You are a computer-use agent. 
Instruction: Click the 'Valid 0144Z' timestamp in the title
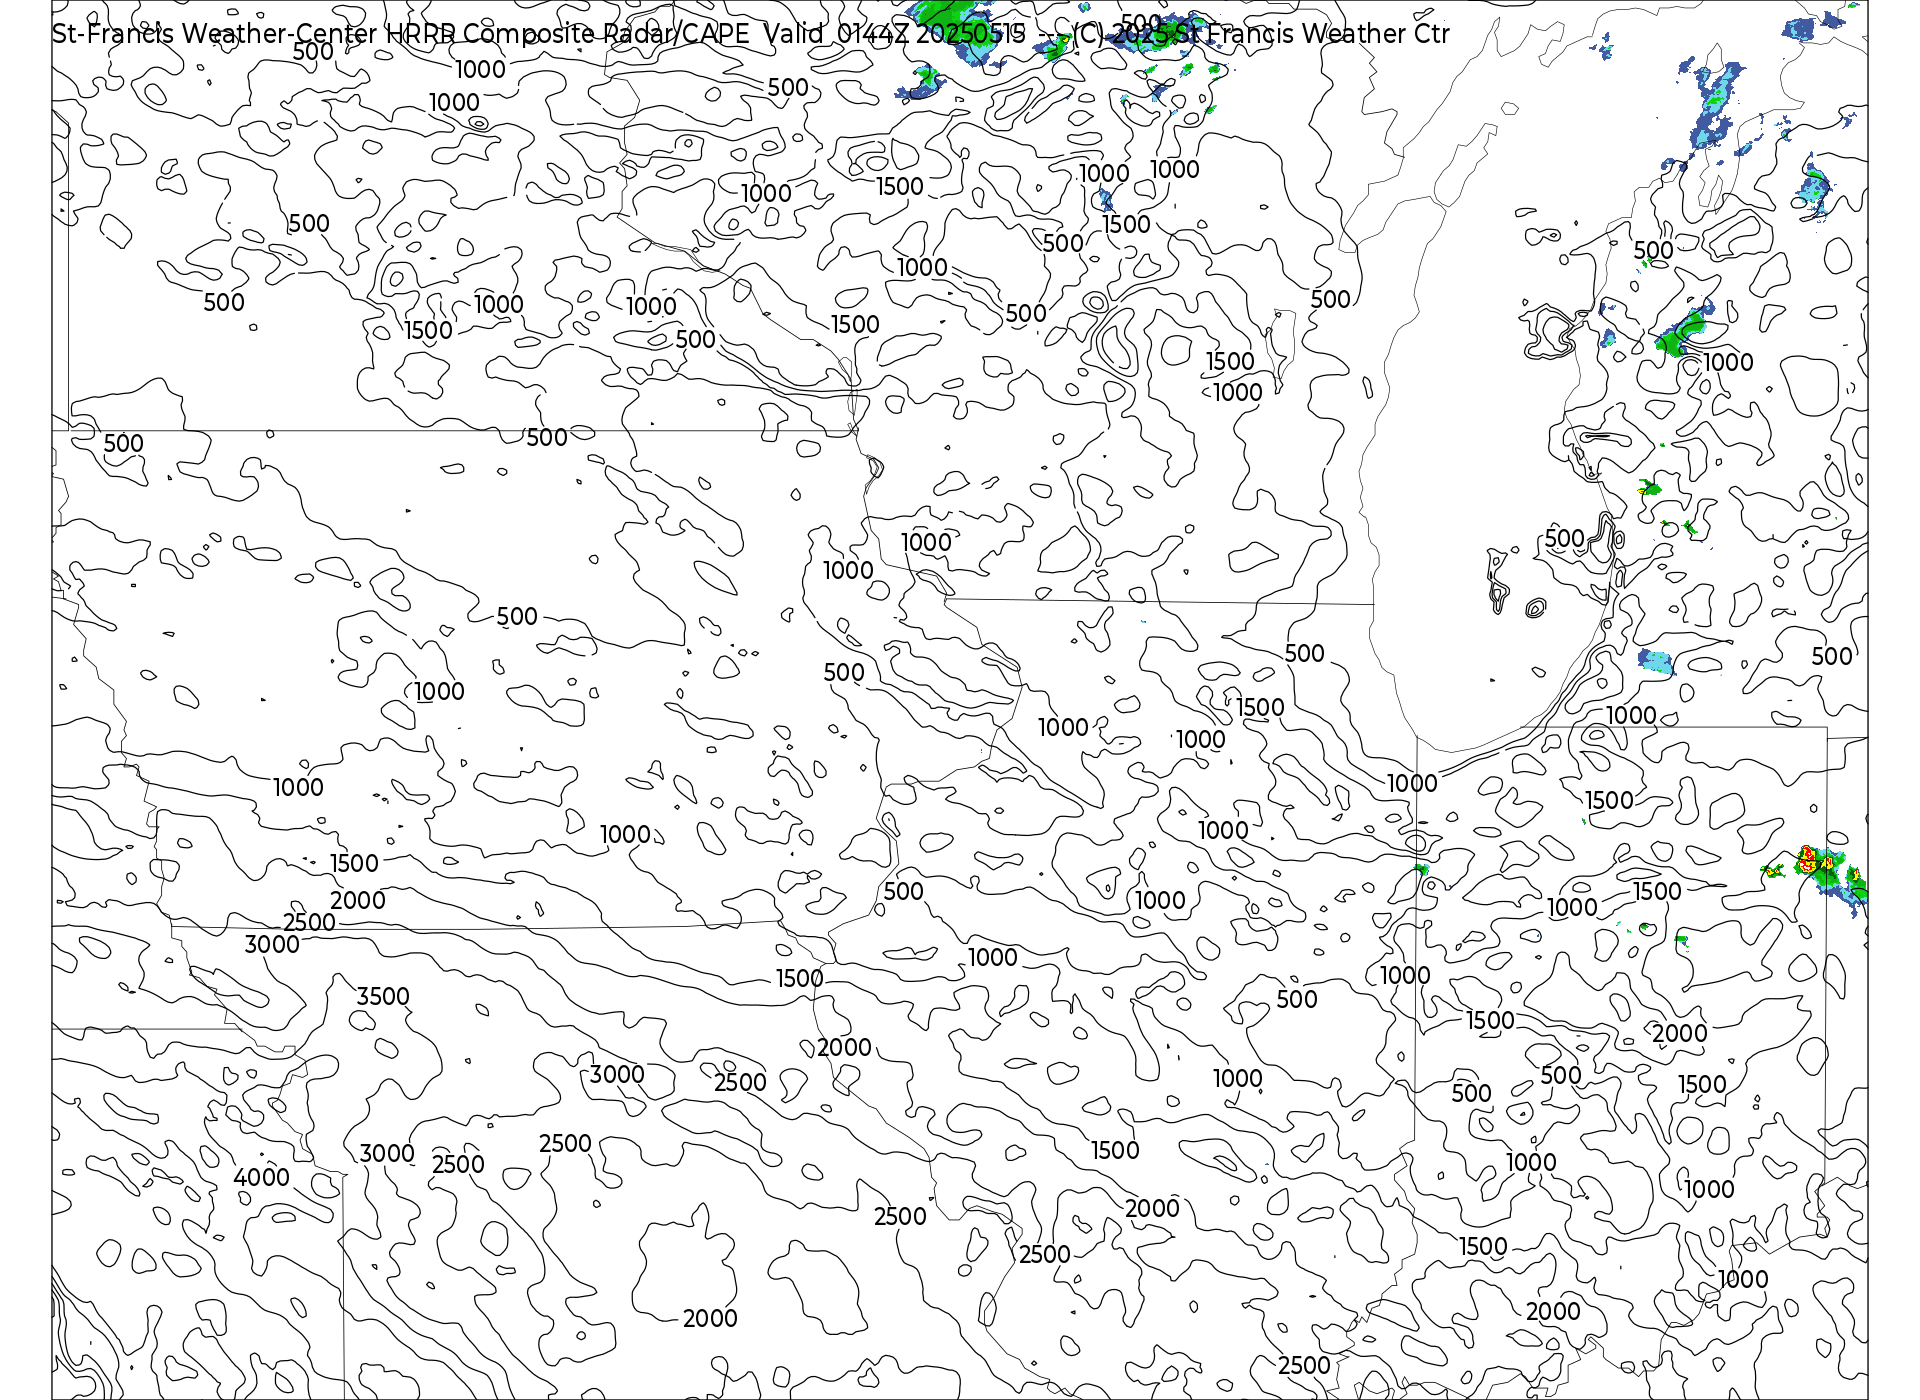tap(837, 34)
